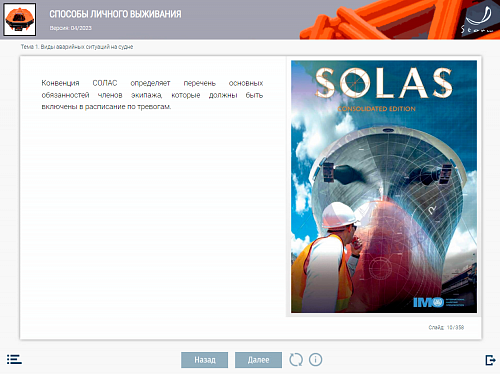Click the large SOLAS title on cover
This screenshot has width=500, height=374.
point(384,83)
